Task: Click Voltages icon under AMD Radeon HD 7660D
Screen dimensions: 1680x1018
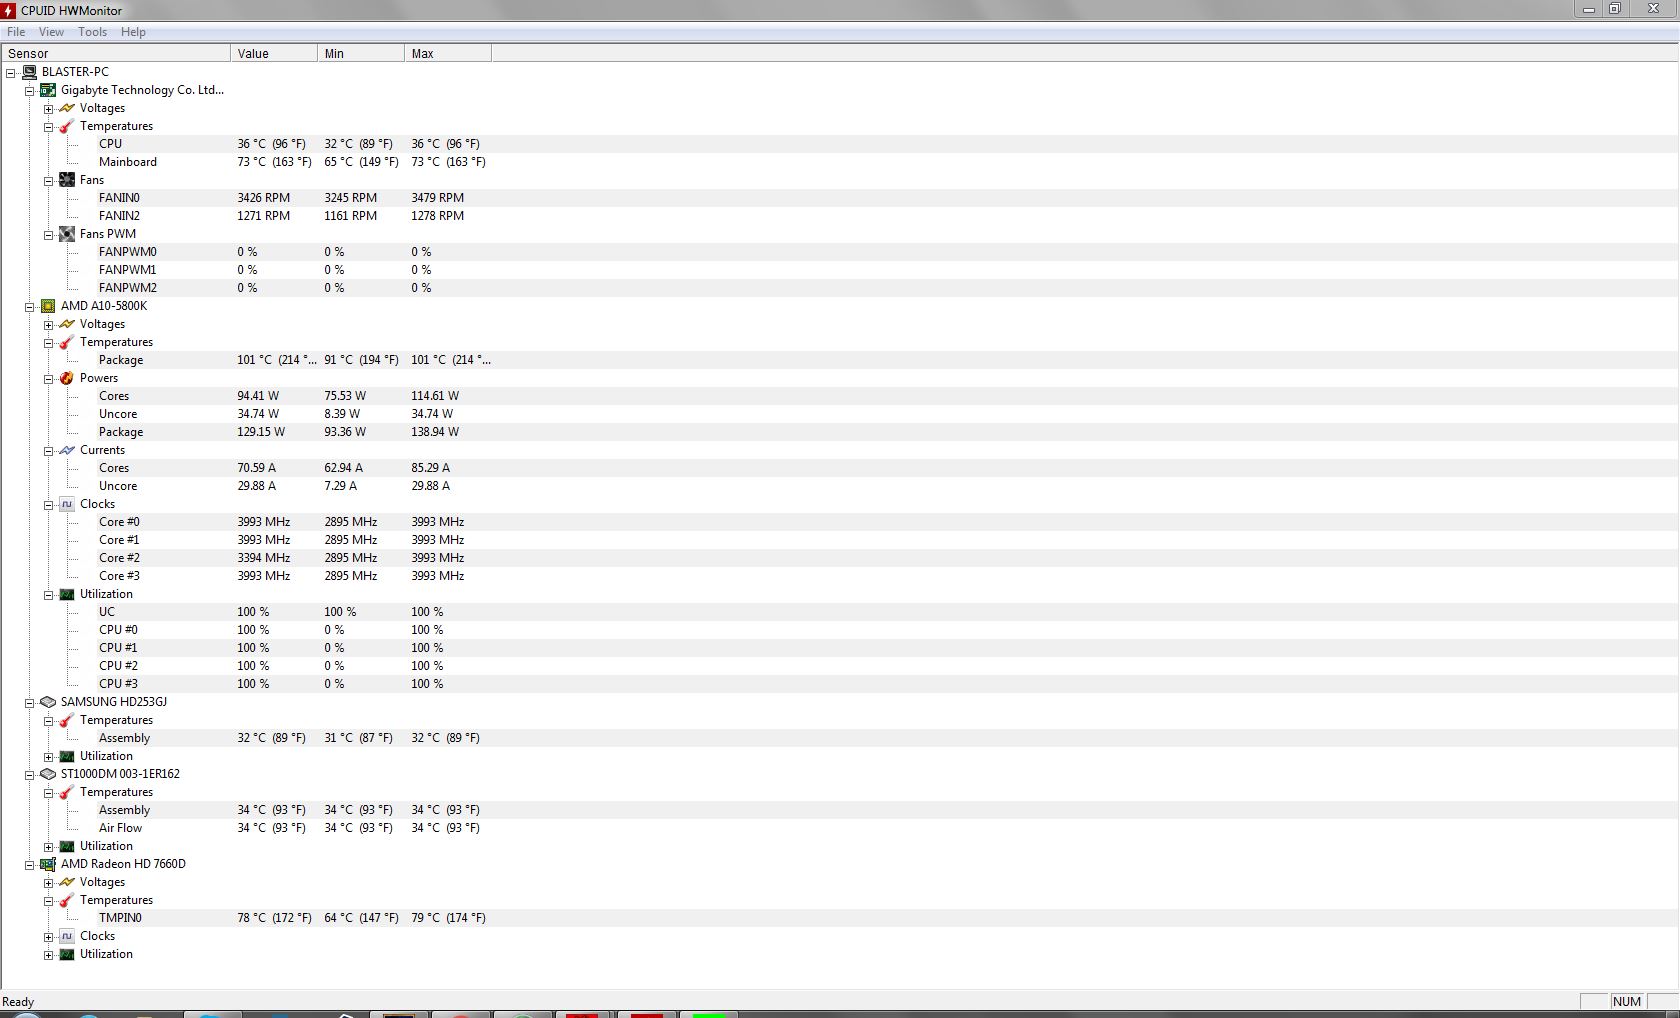Action: pos(67,882)
